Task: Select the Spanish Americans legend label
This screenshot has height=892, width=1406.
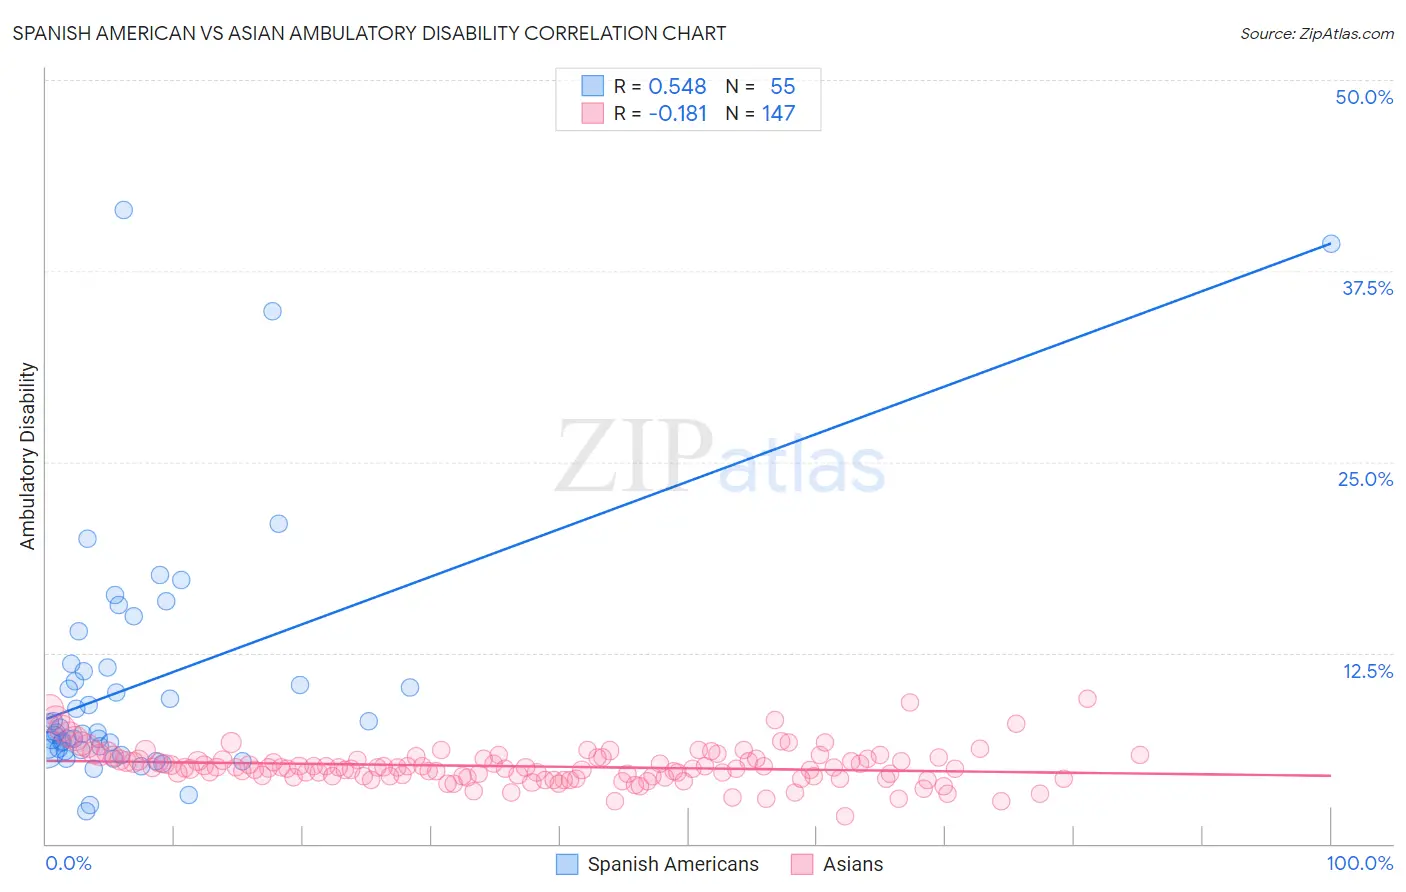Action: [x=673, y=864]
